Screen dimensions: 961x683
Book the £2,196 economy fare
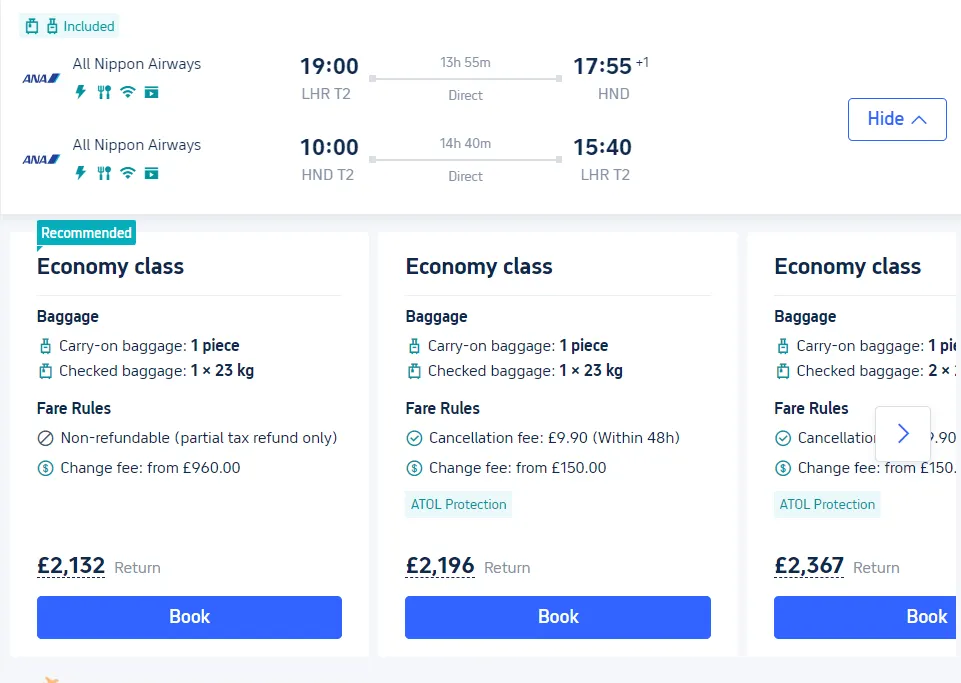[x=558, y=617]
